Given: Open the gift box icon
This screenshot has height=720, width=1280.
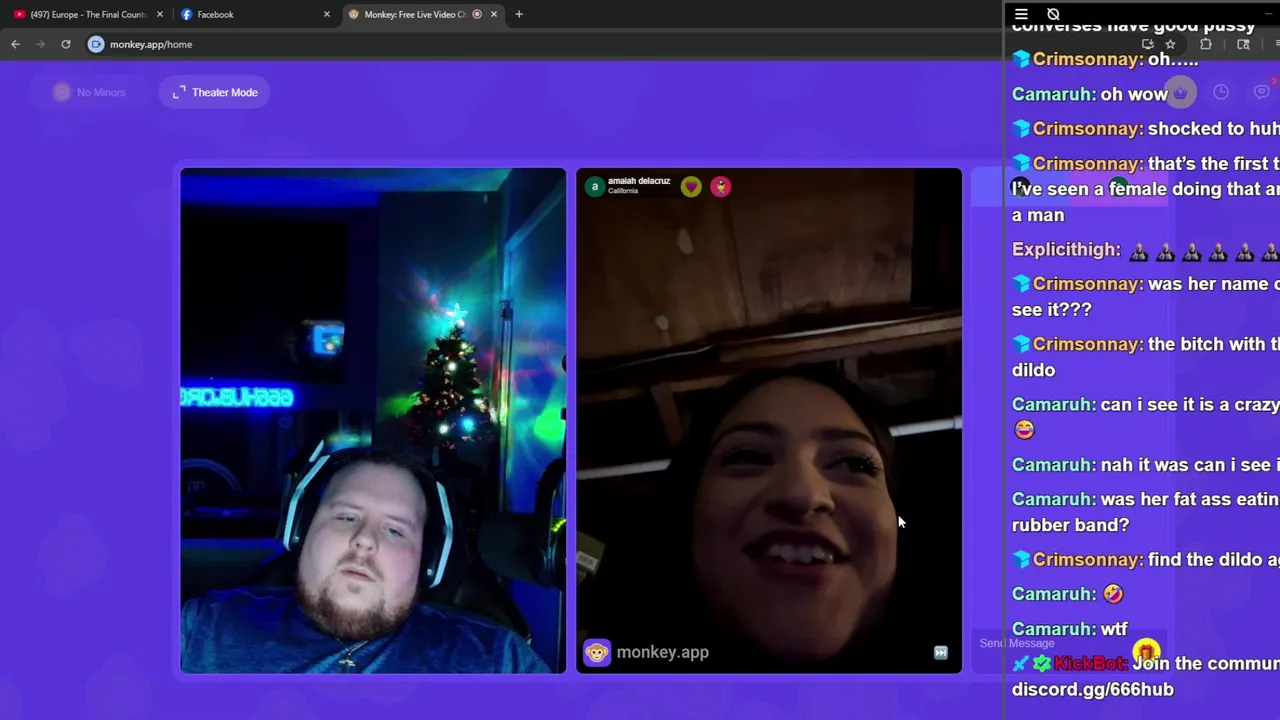Looking at the screenshot, I should pyautogui.click(x=1146, y=651).
